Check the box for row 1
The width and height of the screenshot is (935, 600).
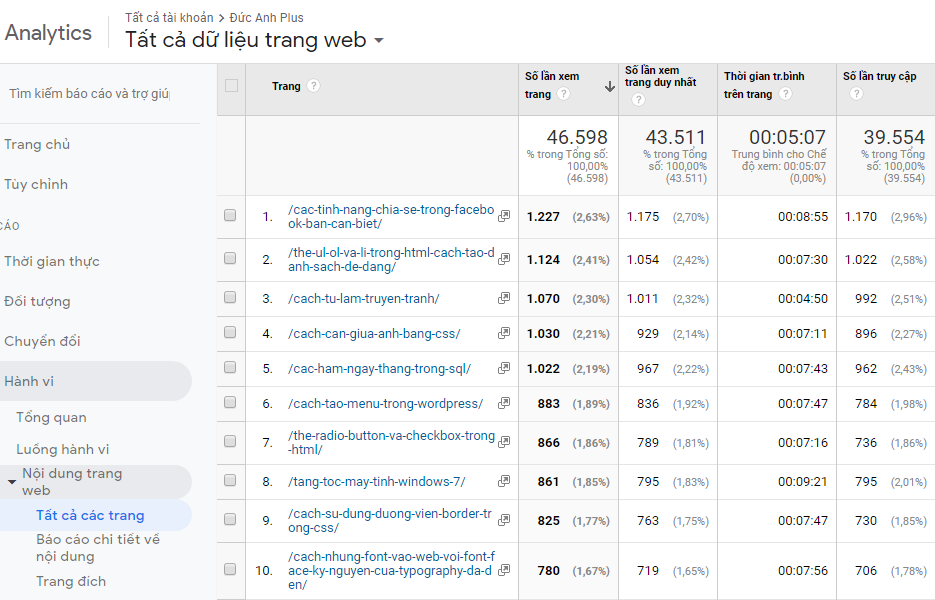coord(230,216)
